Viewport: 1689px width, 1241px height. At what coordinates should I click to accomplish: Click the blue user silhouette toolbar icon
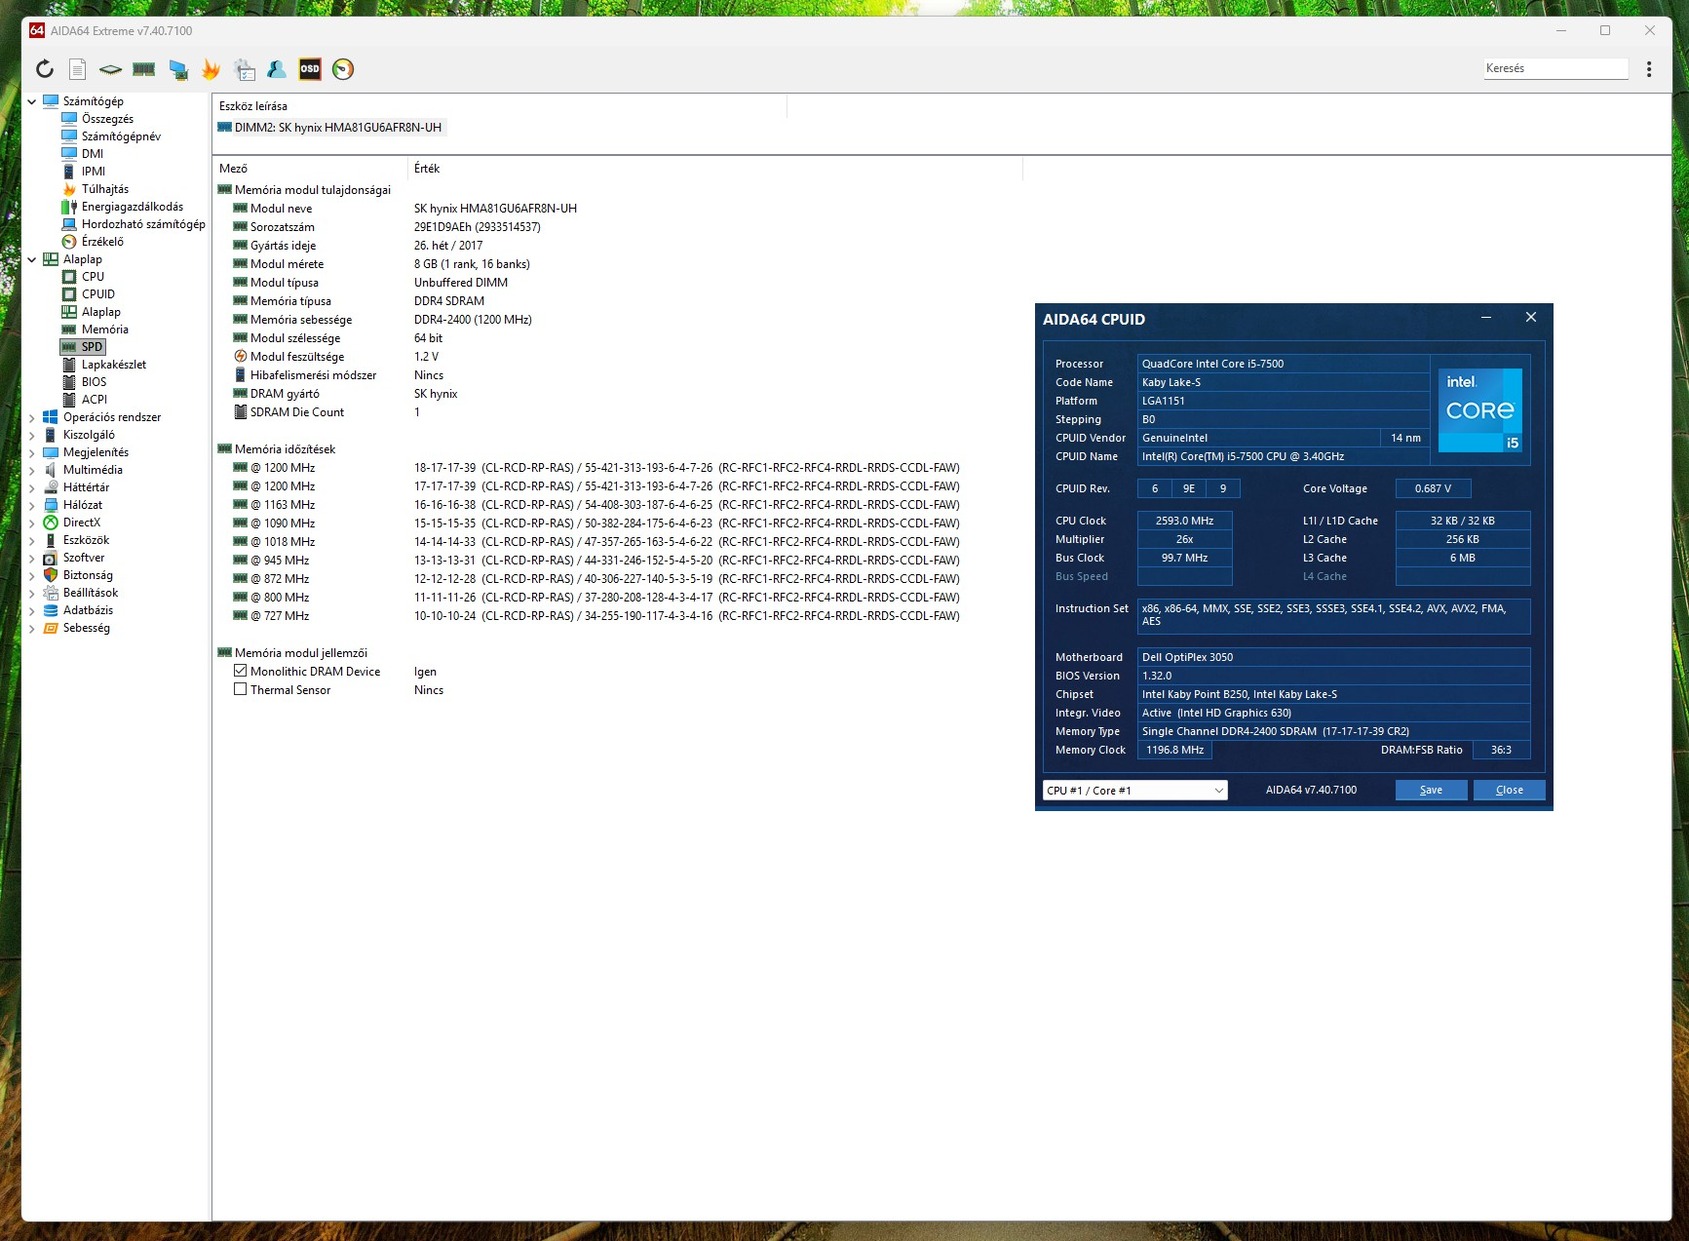tap(277, 69)
